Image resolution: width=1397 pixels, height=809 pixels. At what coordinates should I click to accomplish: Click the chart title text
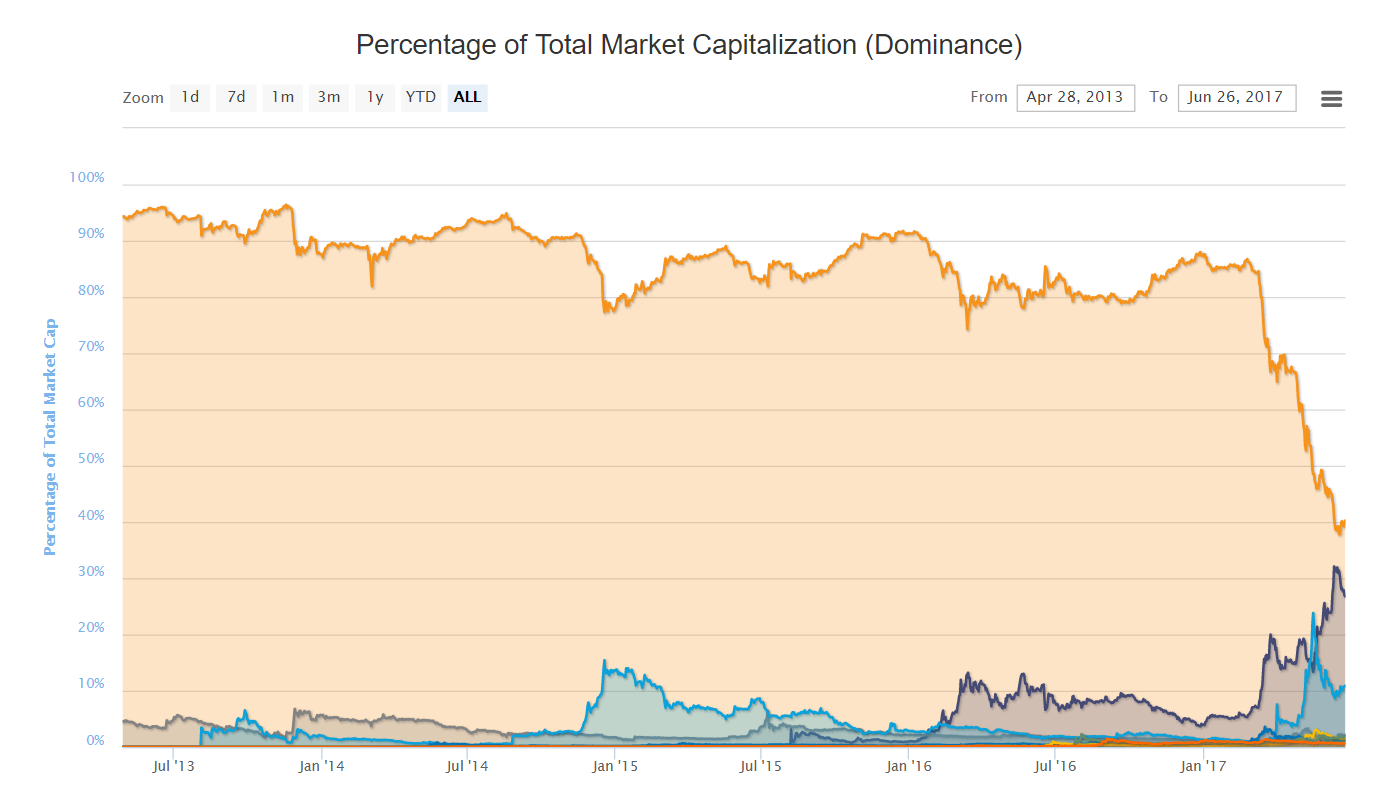click(x=689, y=45)
